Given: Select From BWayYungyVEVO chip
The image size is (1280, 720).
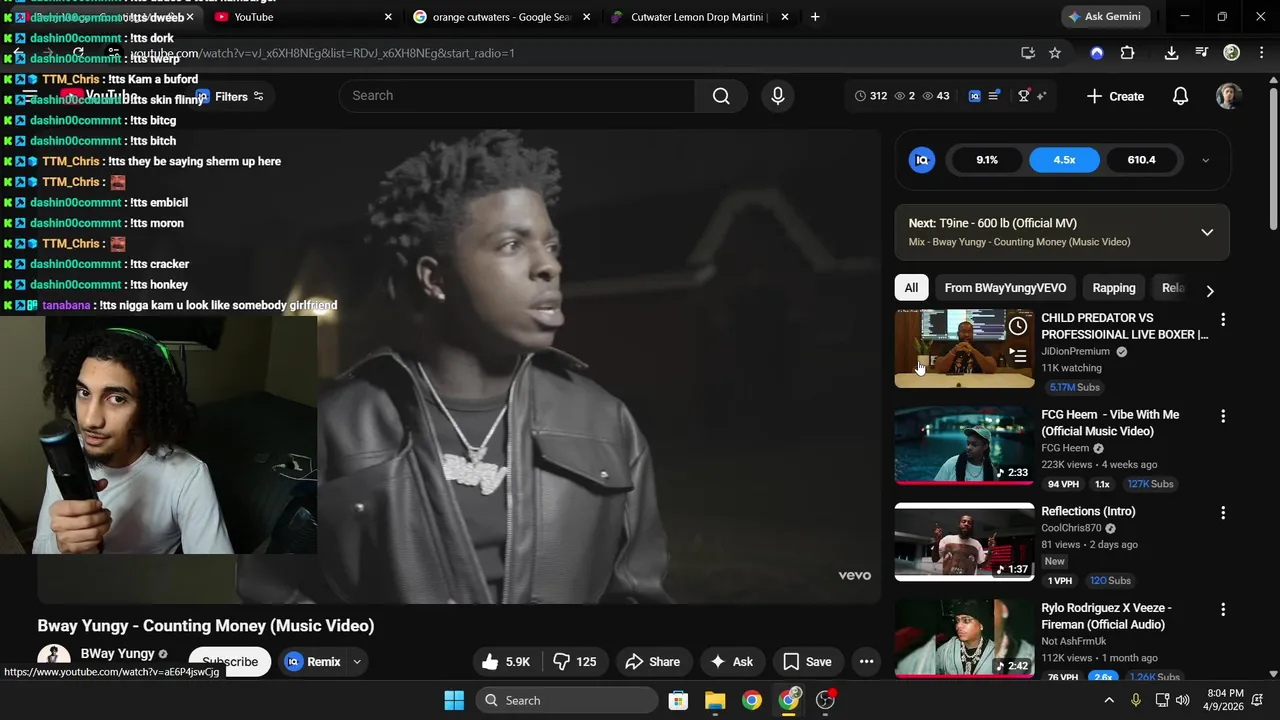Looking at the screenshot, I should 1005,288.
